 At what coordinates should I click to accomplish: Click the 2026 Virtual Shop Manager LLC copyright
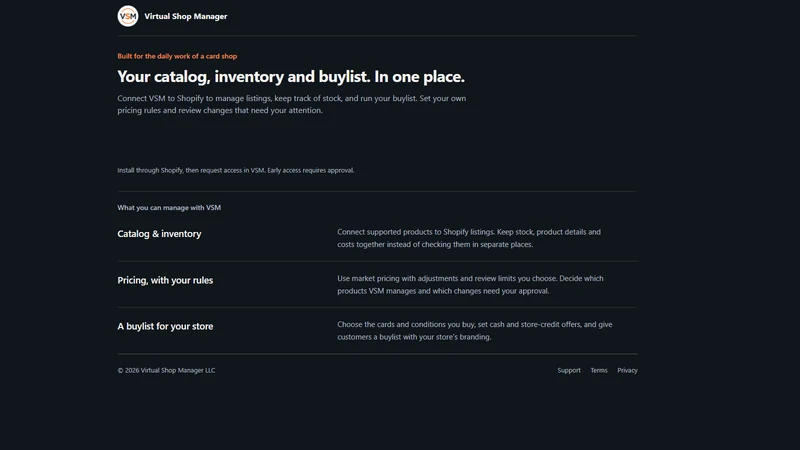click(x=166, y=370)
